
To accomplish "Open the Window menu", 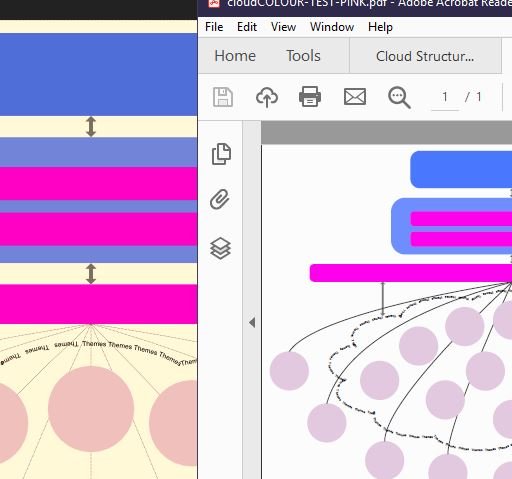I will [x=332, y=27].
